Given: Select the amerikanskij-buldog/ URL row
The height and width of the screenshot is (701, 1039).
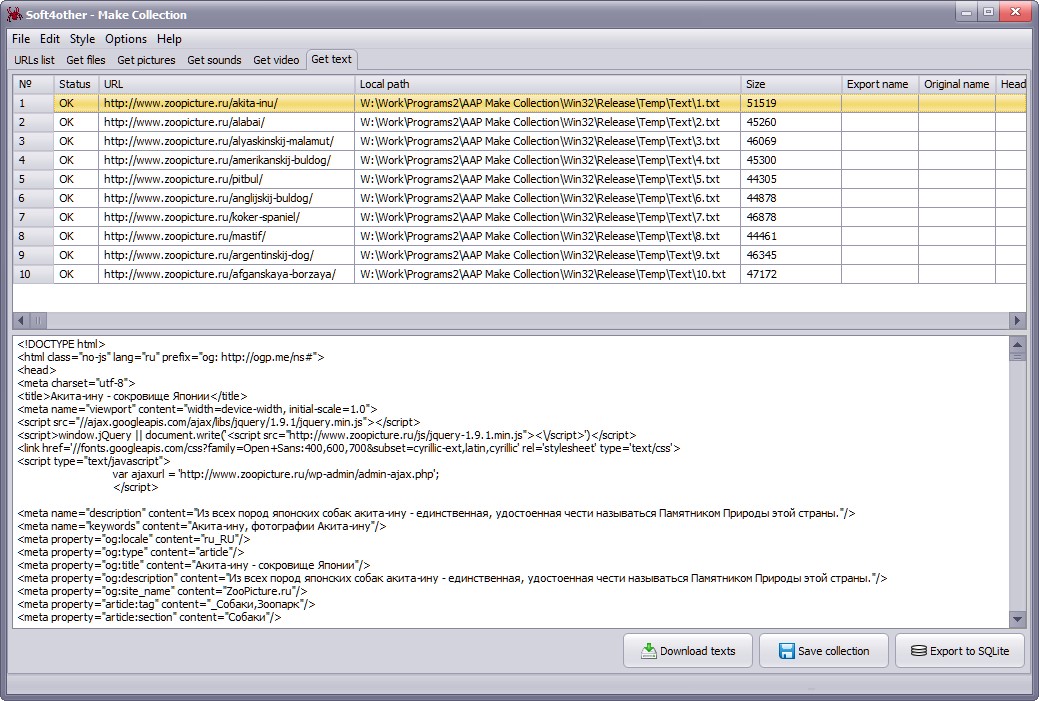Looking at the screenshot, I should click(520, 160).
